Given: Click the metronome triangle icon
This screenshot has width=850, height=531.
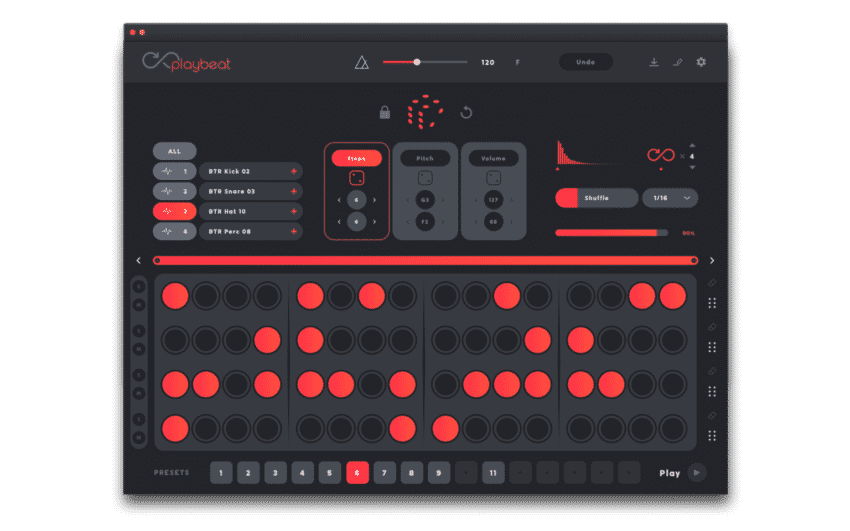Looking at the screenshot, I should (x=362, y=63).
